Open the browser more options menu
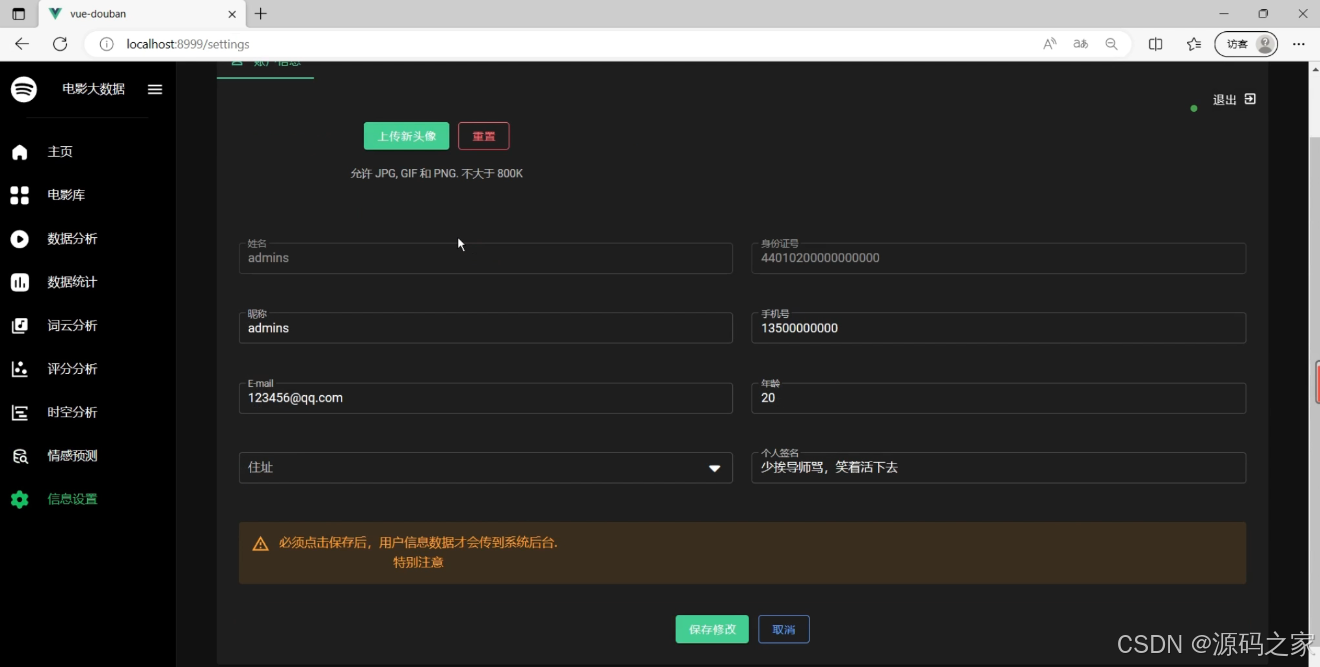The height and width of the screenshot is (667, 1320). (1299, 44)
